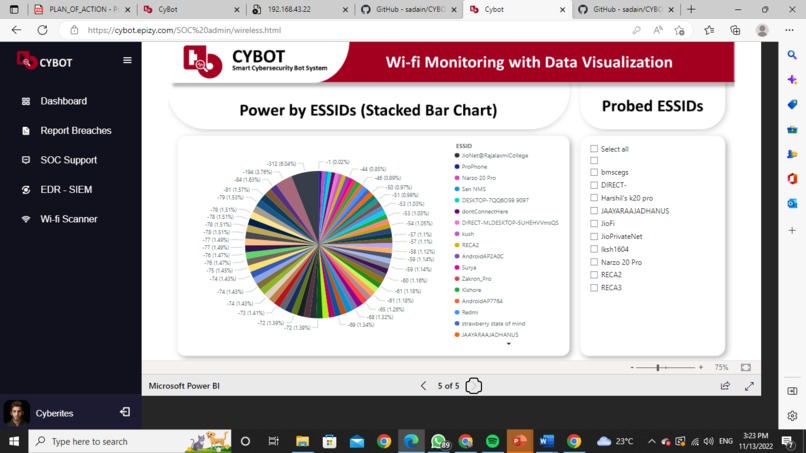Refresh the current page
806x453 pixels.
coord(42,30)
